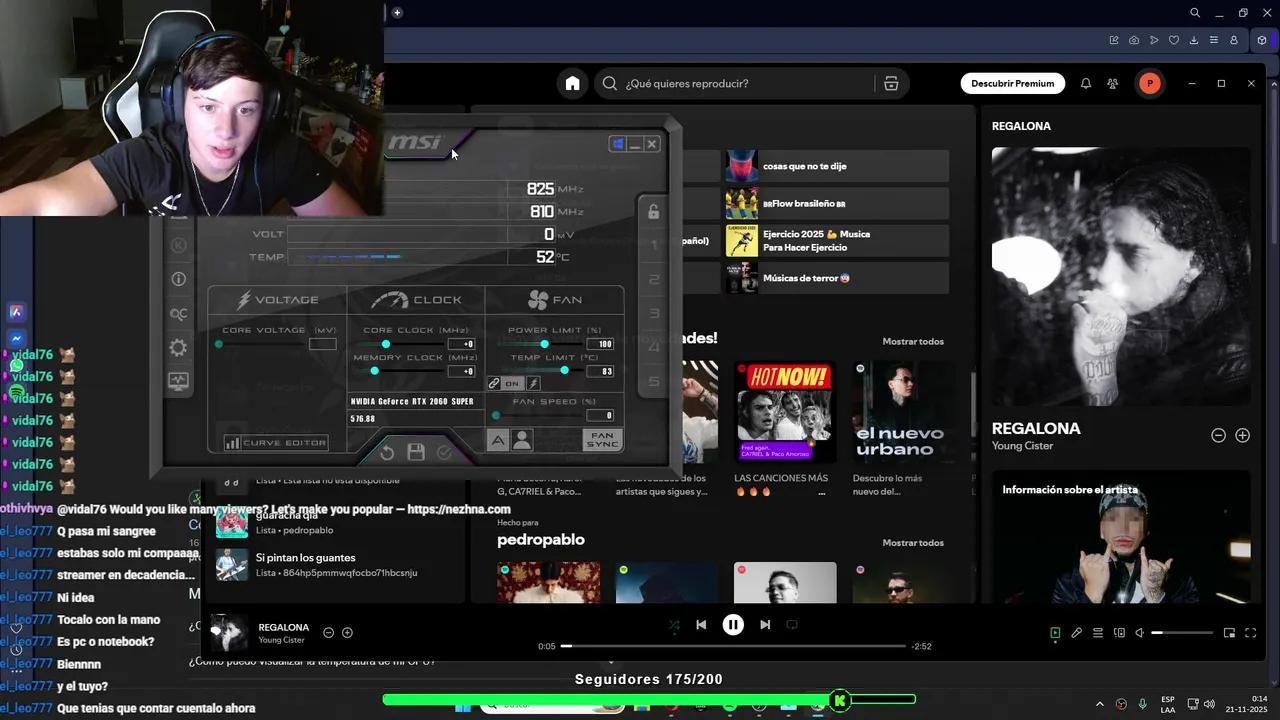
Task: Open Afterburner OC Scanner icon
Action: click(178, 314)
